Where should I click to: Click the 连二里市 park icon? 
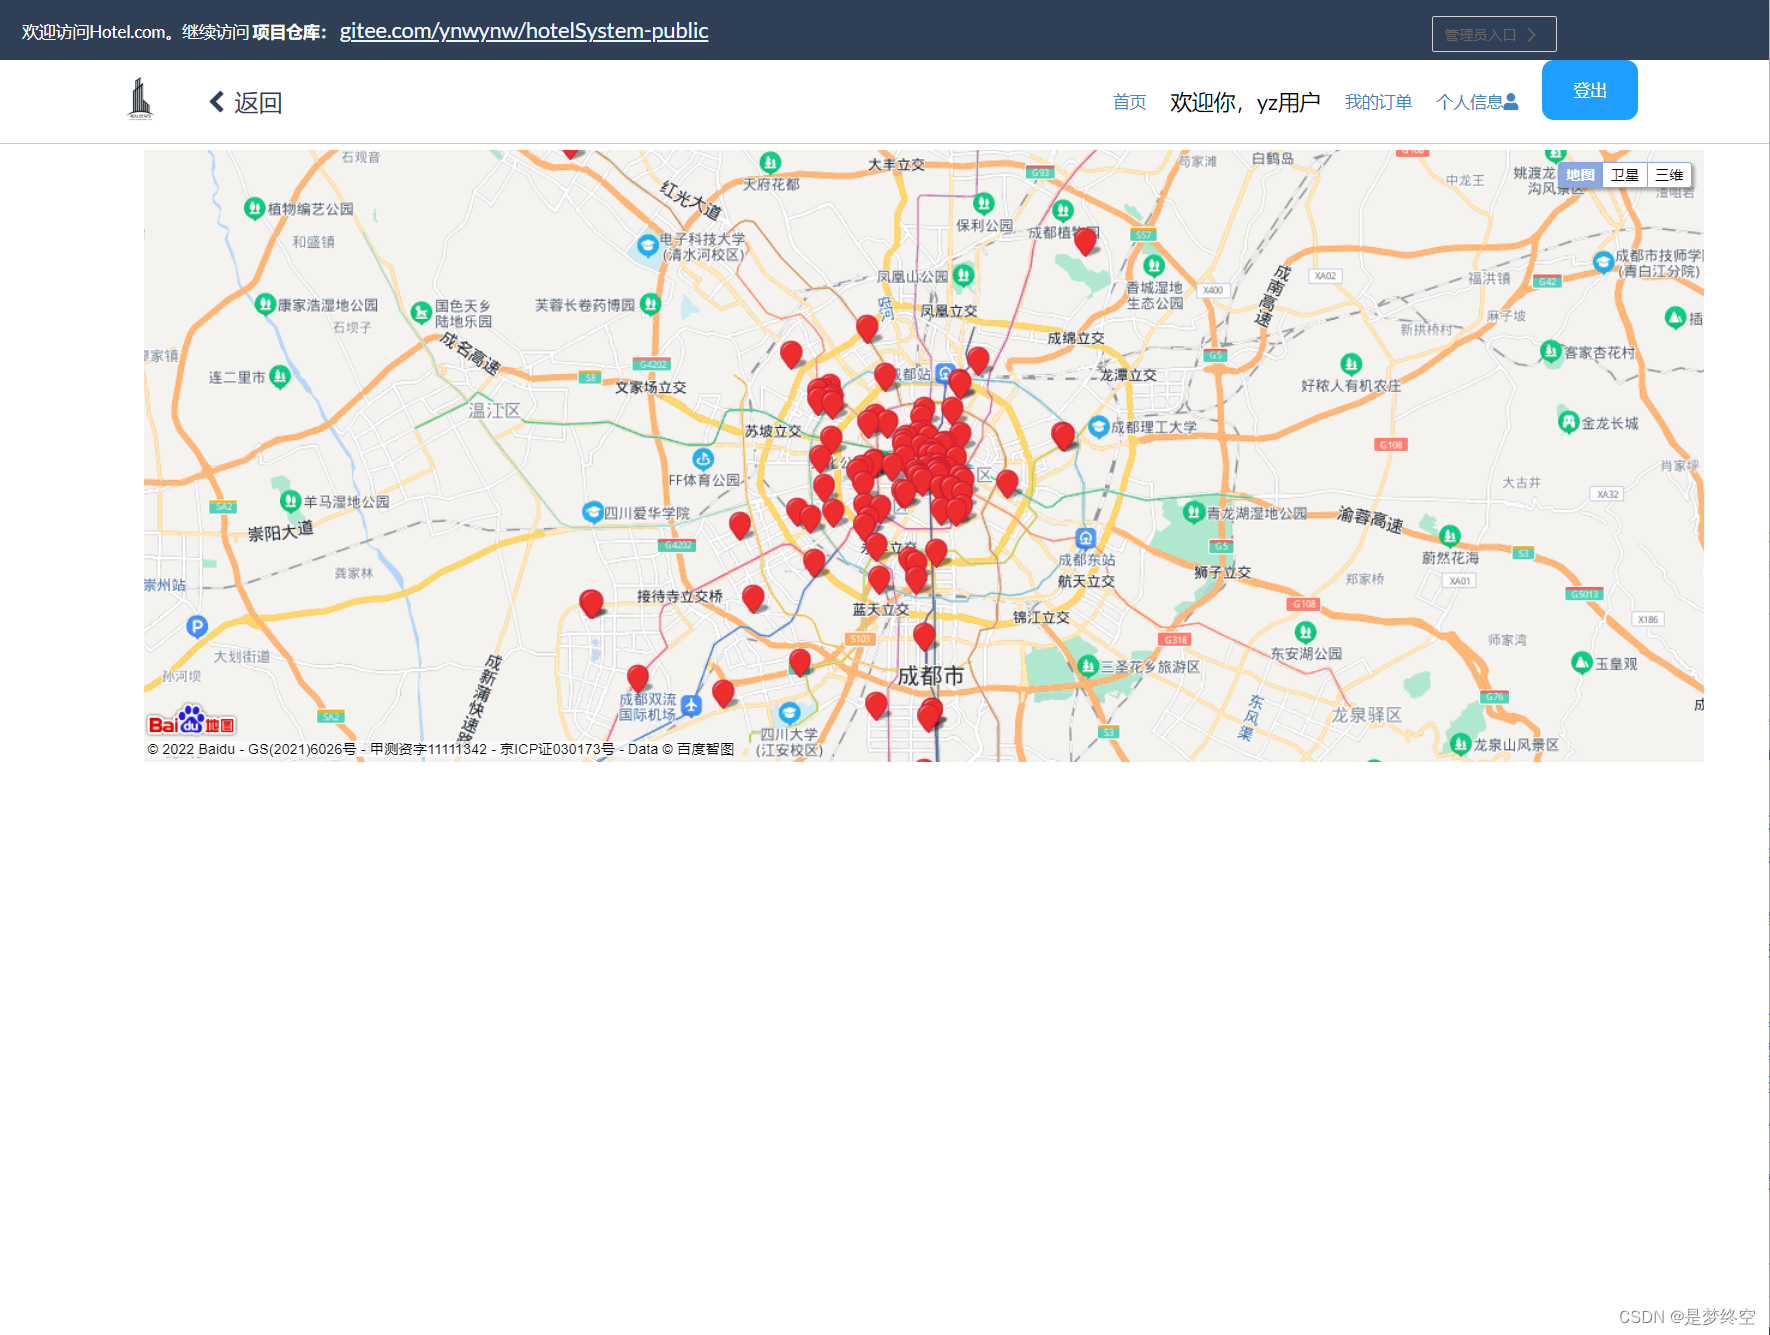point(280,377)
